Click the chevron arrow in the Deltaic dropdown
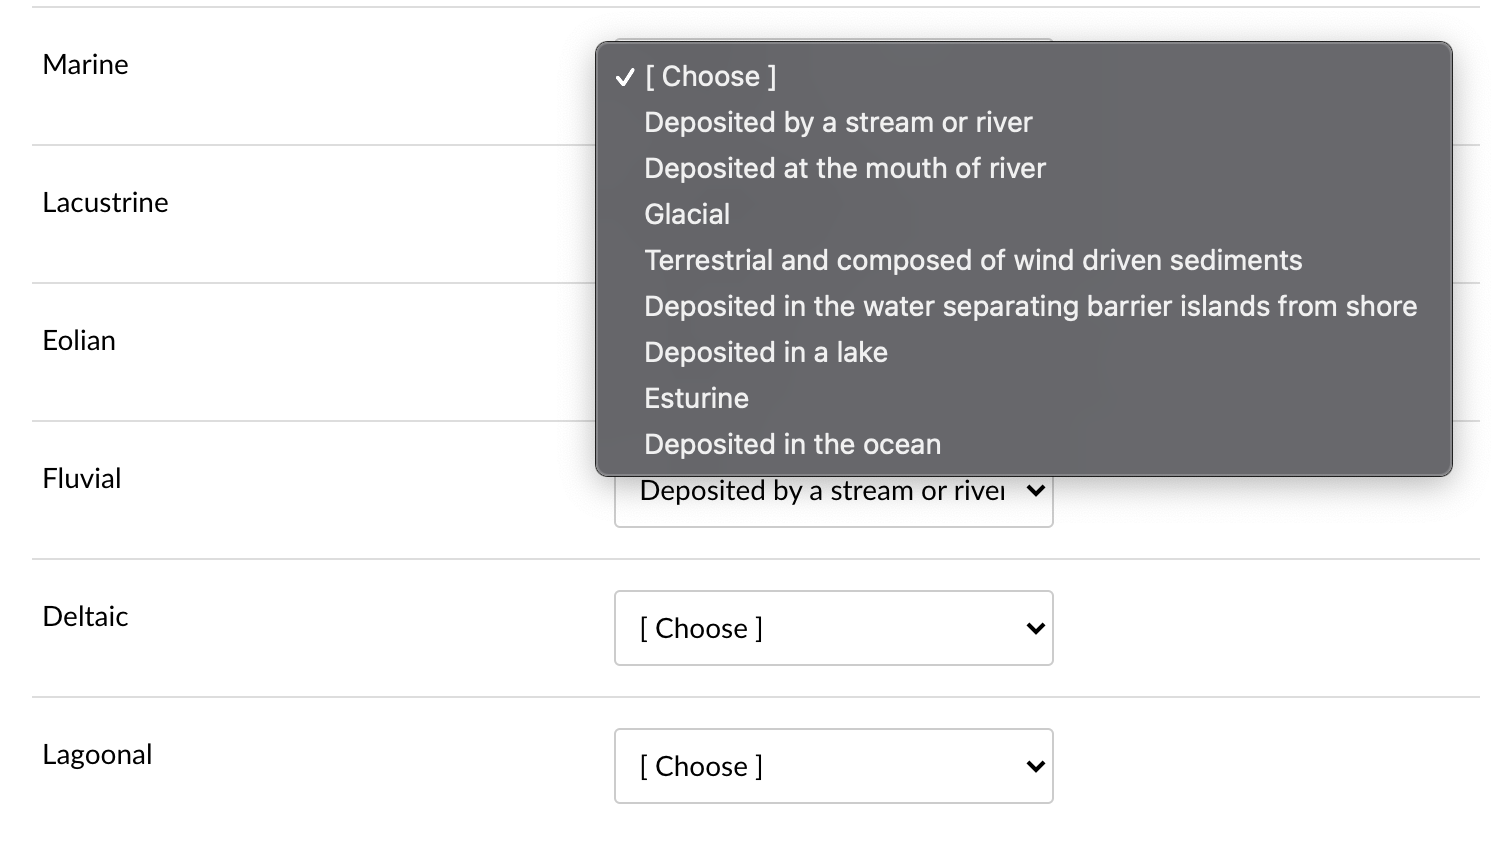The width and height of the screenshot is (1504, 850). click(1035, 628)
